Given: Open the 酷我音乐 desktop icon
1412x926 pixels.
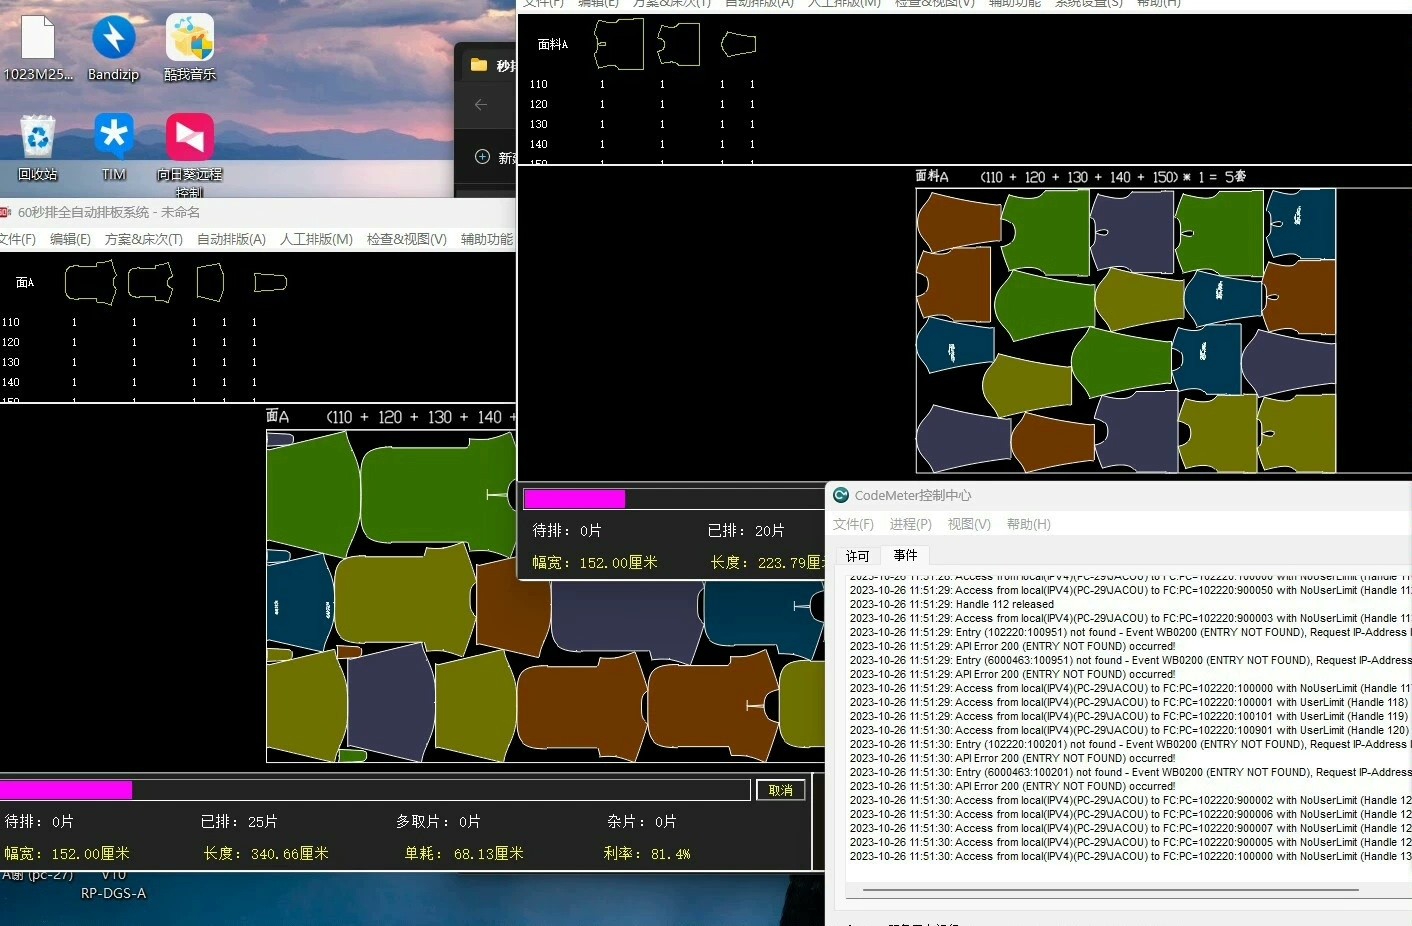Looking at the screenshot, I should click(x=190, y=47).
